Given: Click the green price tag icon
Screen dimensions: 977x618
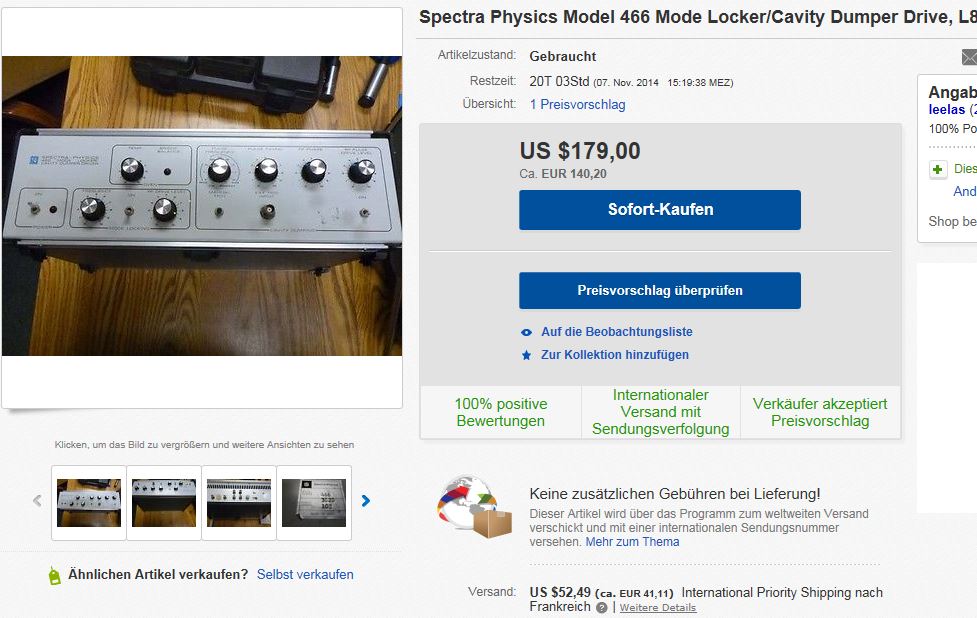Looking at the screenshot, I should tap(54, 575).
